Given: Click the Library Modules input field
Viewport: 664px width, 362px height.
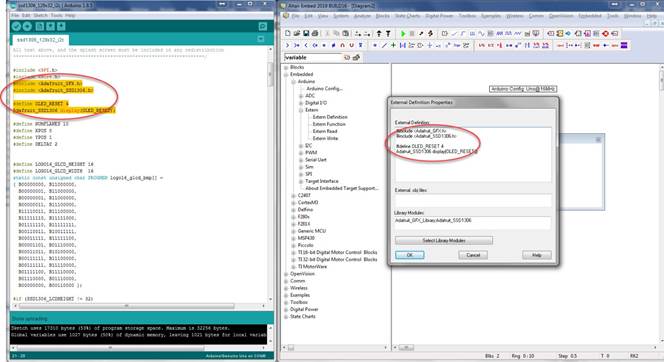Looking at the screenshot, I should click(x=473, y=222).
